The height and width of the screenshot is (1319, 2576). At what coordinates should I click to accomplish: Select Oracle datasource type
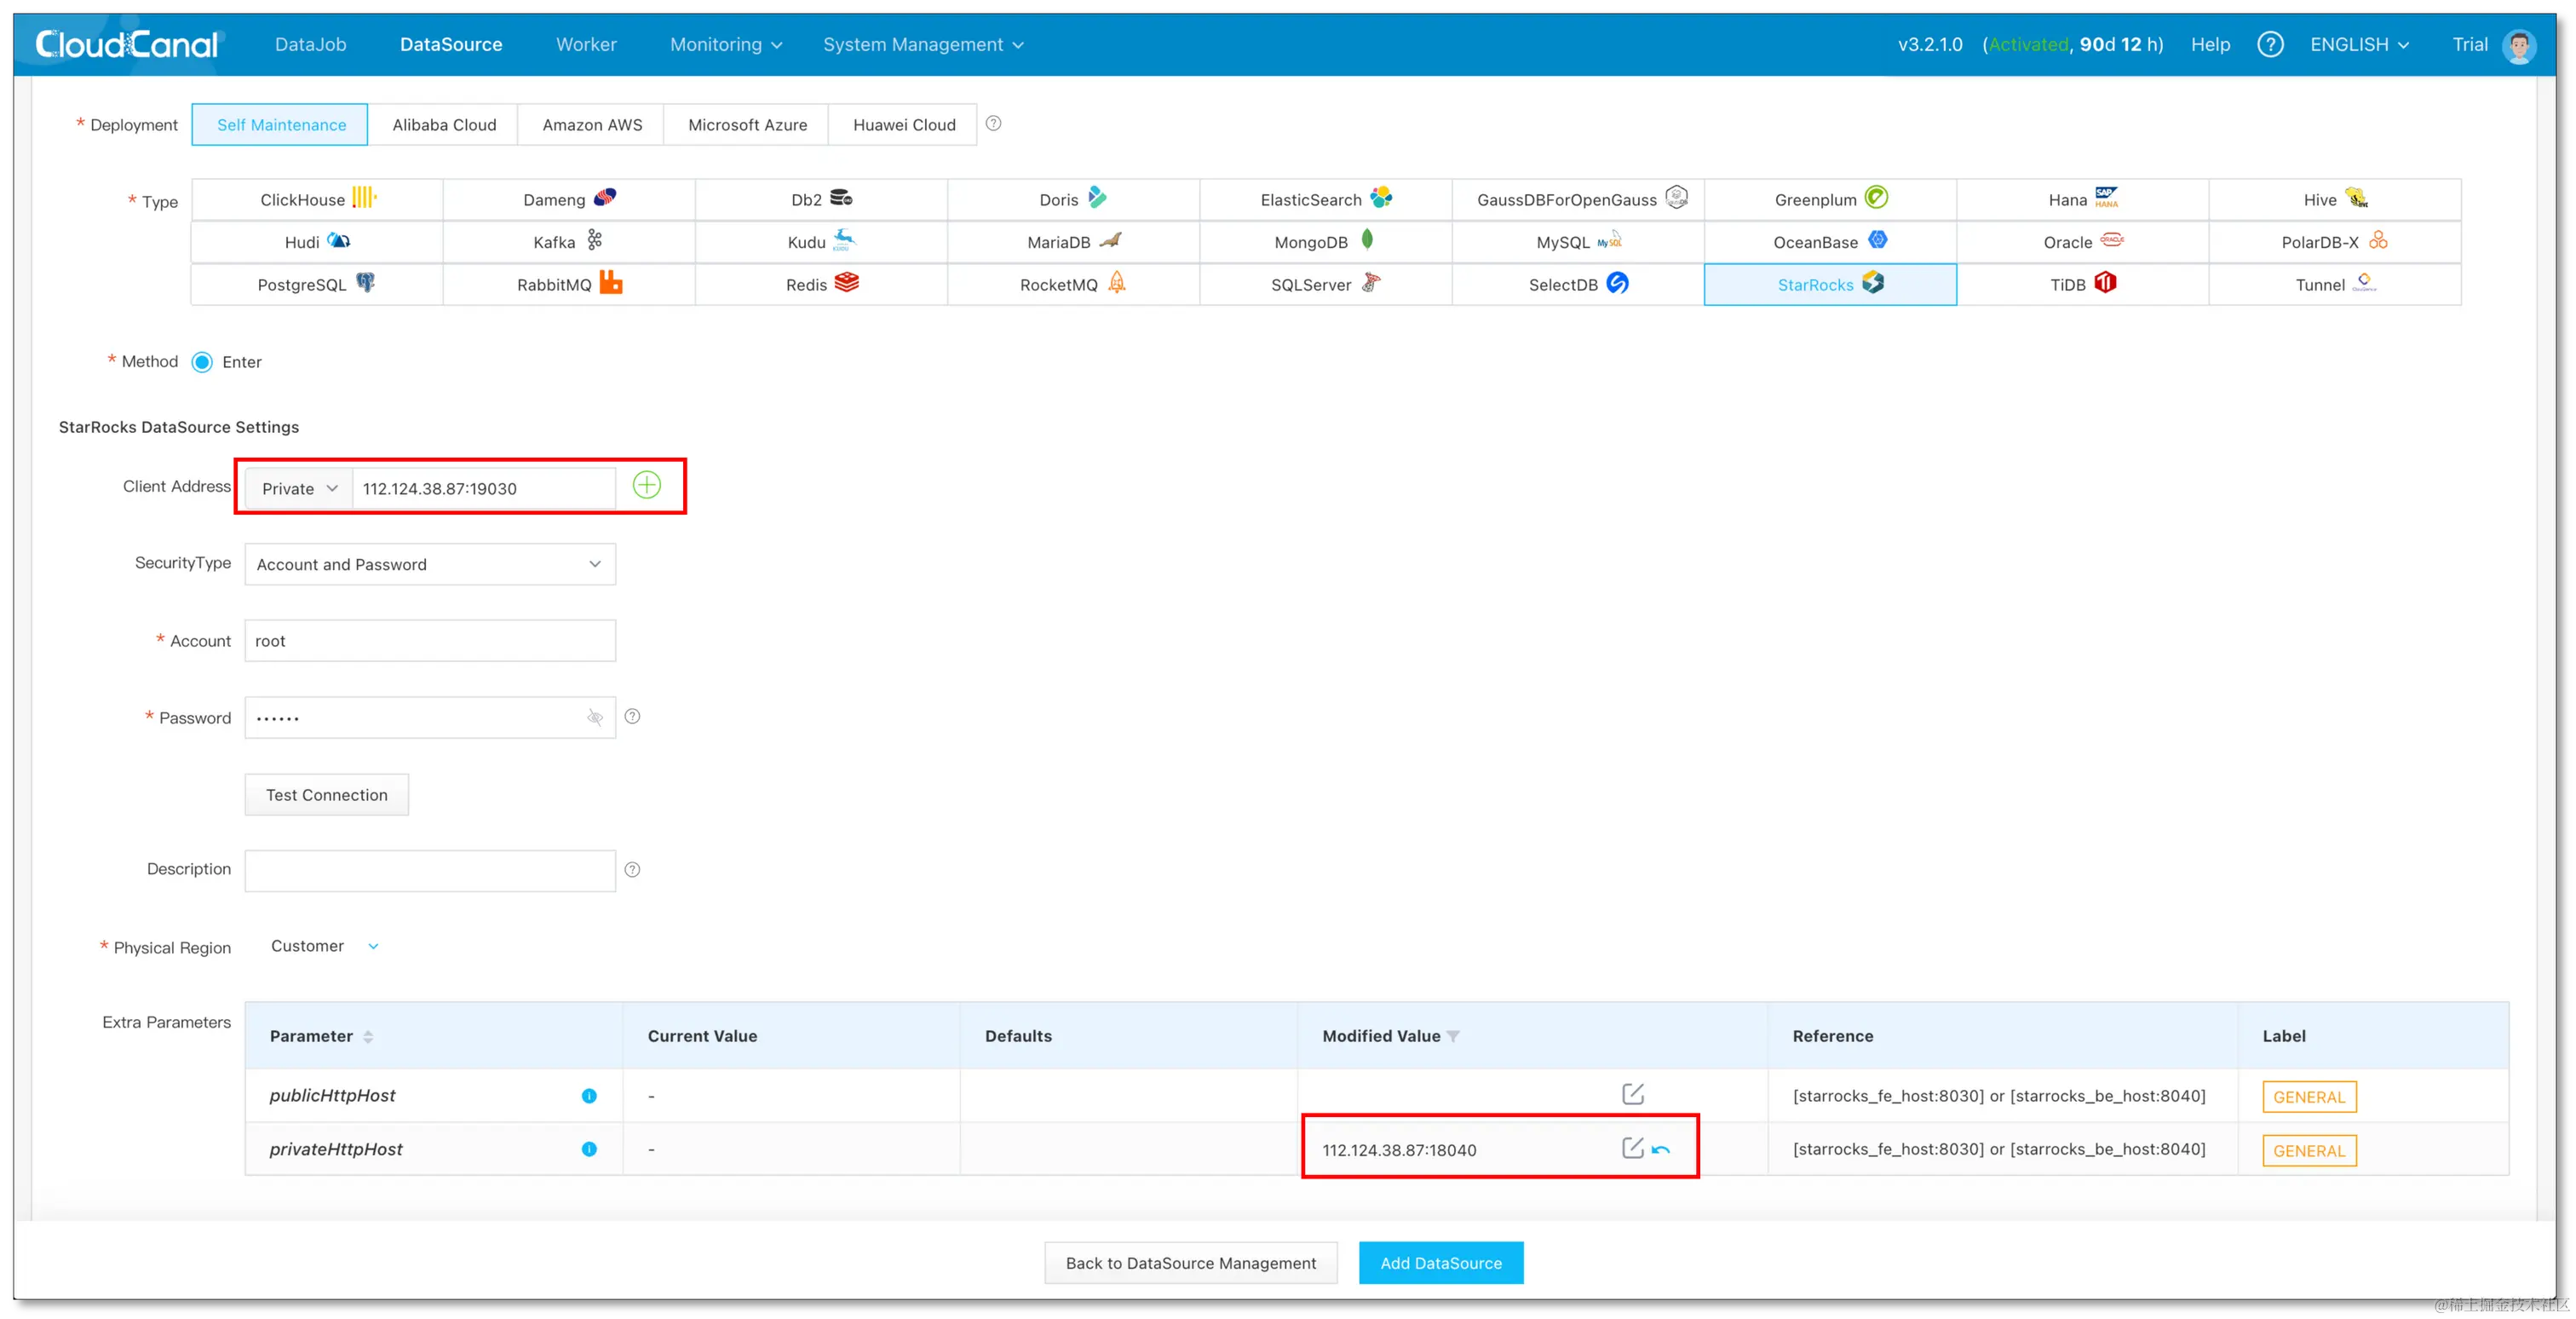2082,242
